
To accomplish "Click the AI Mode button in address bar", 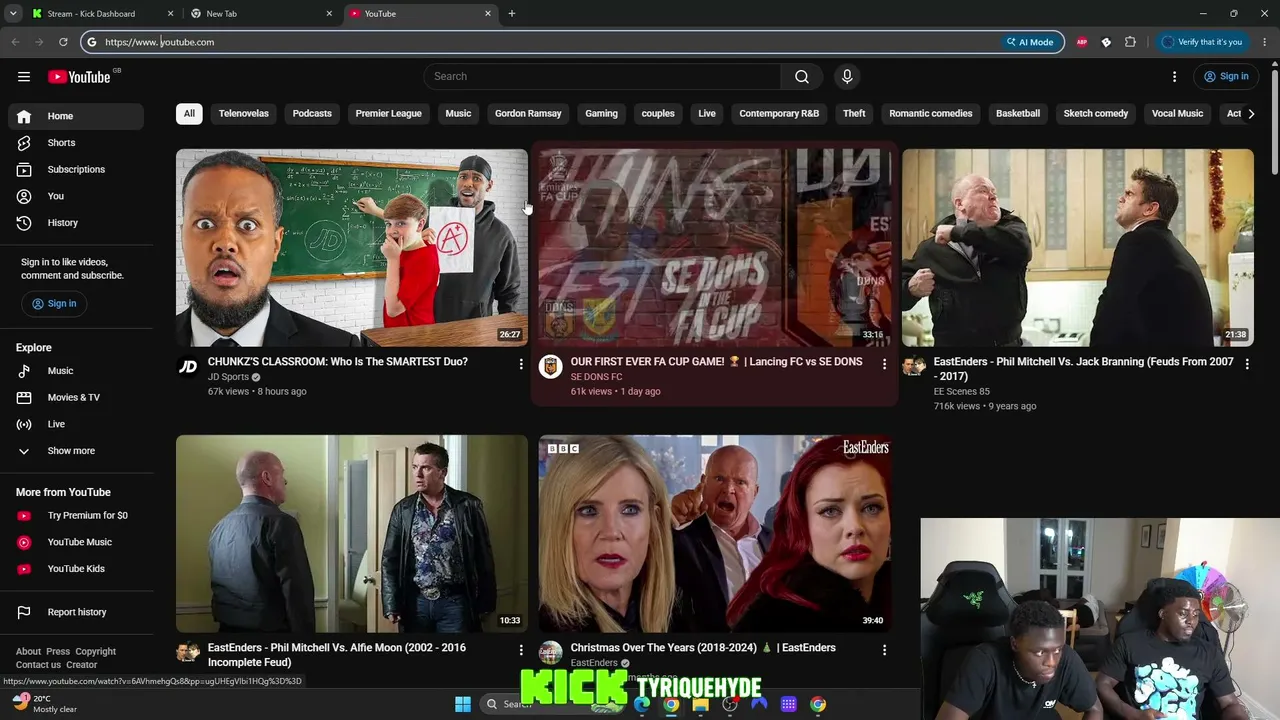I will [x=1030, y=42].
